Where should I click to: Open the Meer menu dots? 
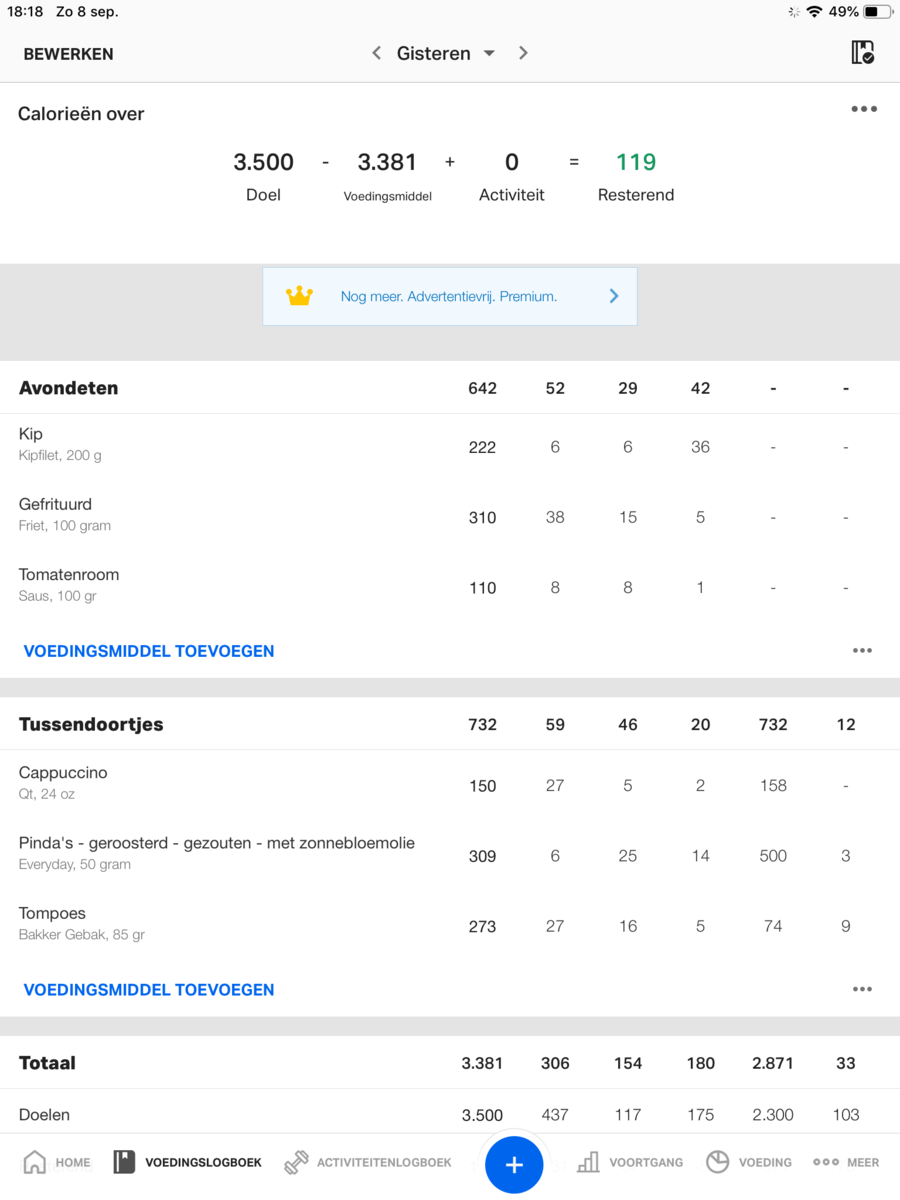click(x=826, y=1162)
